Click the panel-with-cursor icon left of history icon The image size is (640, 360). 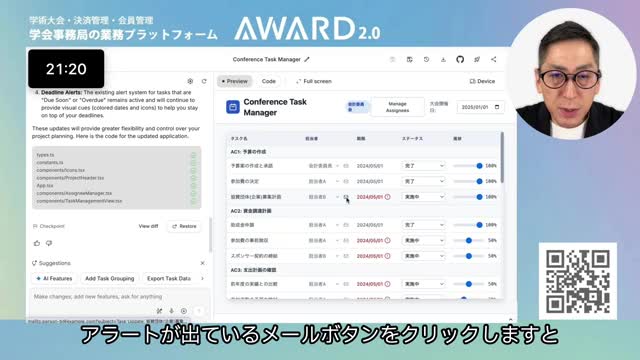[409, 60]
